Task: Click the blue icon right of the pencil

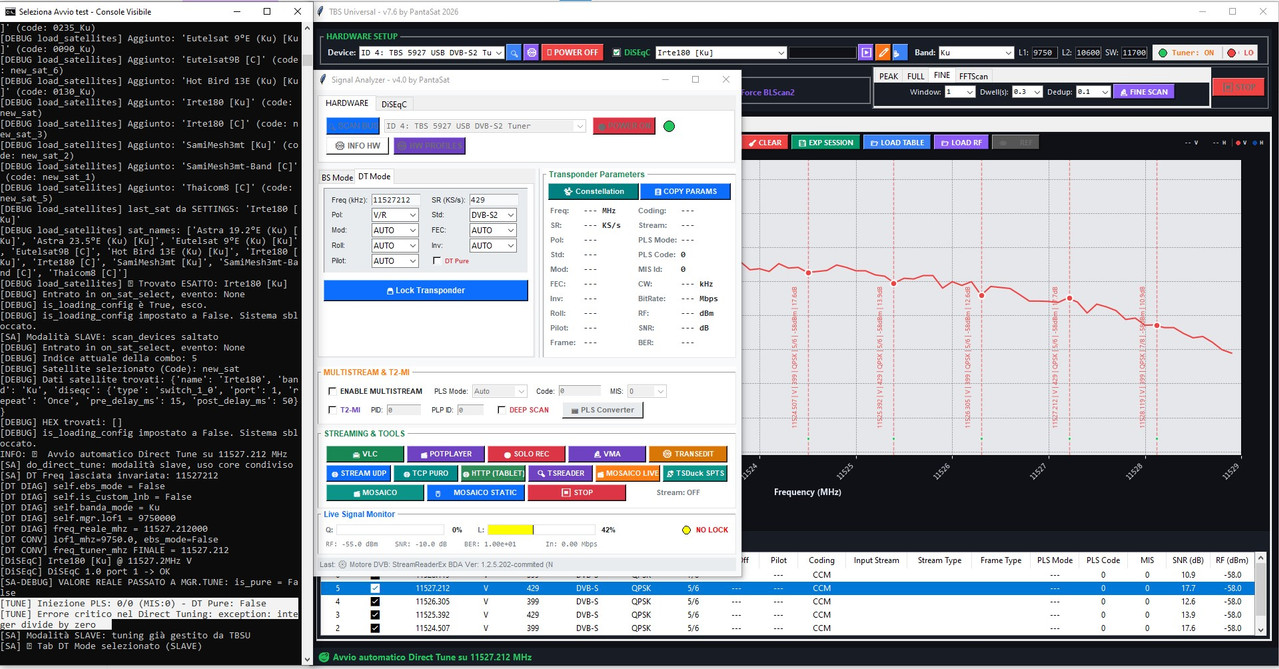Action: pos(899,52)
